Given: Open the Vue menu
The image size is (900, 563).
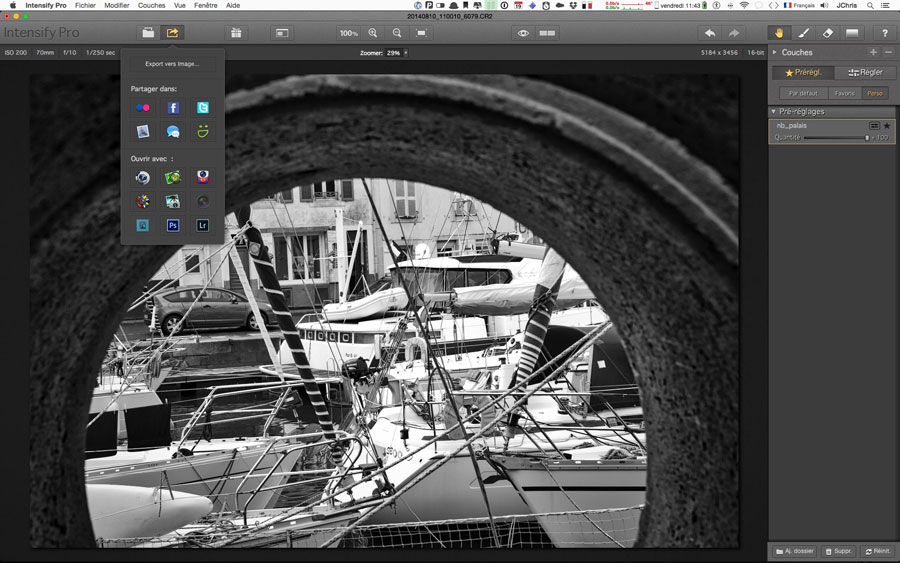Looking at the screenshot, I should pyautogui.click(x=180, y=5).
